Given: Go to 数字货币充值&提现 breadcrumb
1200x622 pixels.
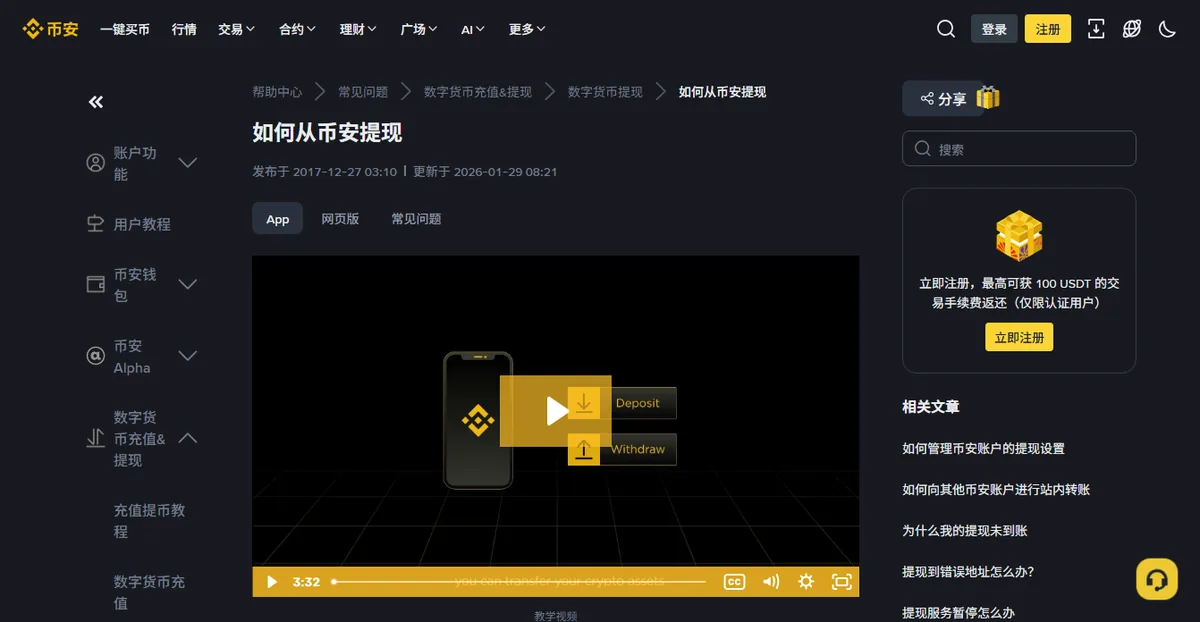Looking at the screenshot, I should click(478, 91).
